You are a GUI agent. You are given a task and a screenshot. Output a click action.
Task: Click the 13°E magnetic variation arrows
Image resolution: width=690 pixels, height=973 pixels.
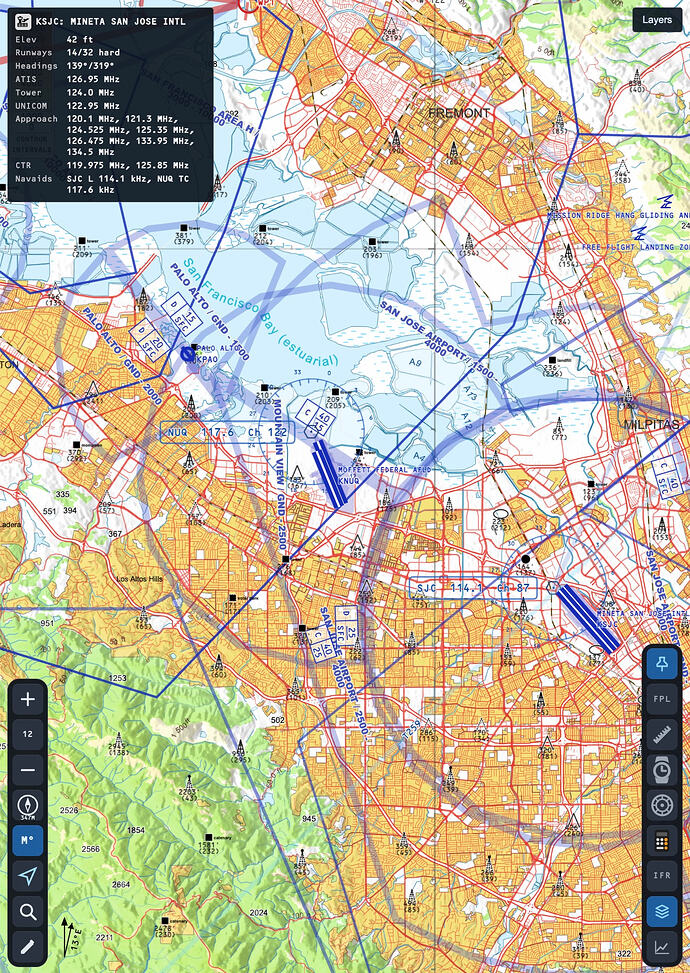[71, 937]
